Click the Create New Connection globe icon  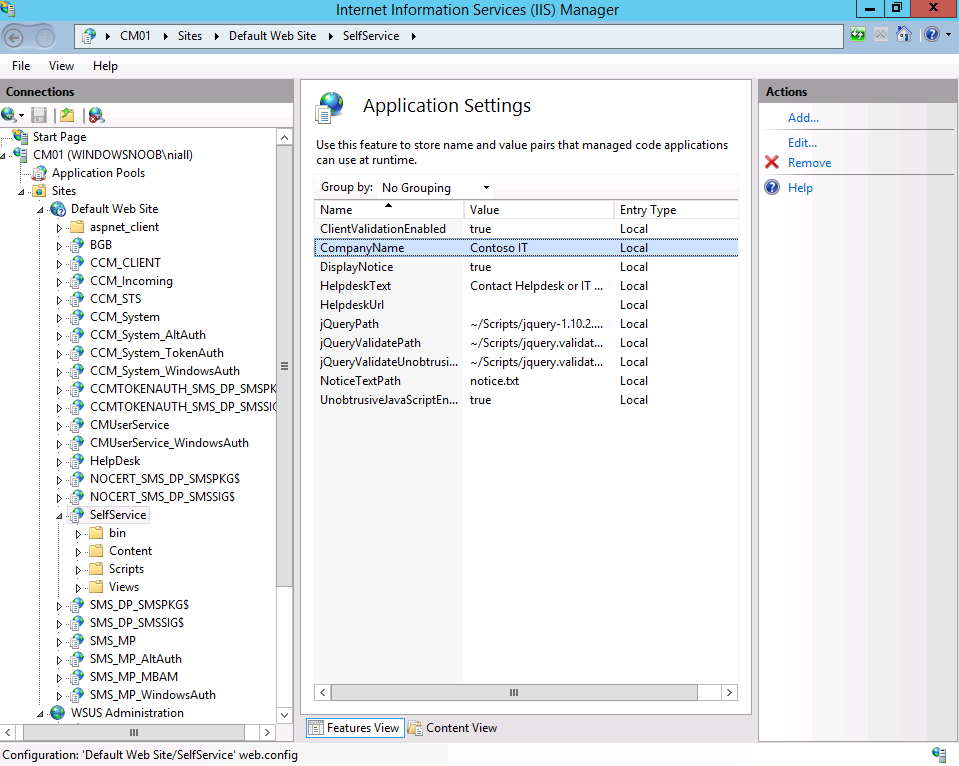9,114
